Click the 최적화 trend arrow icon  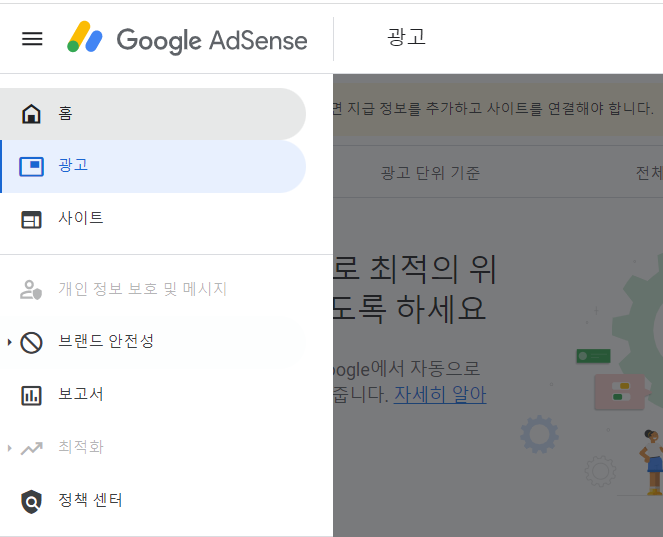click(x=32, y=448)
